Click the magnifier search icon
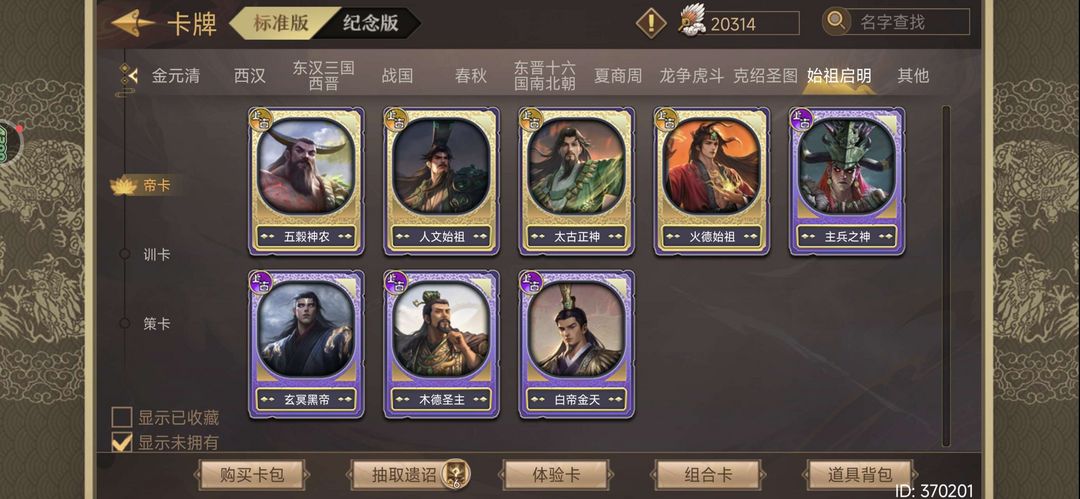This screenshot has width=1080, height=499. (837, 21)
